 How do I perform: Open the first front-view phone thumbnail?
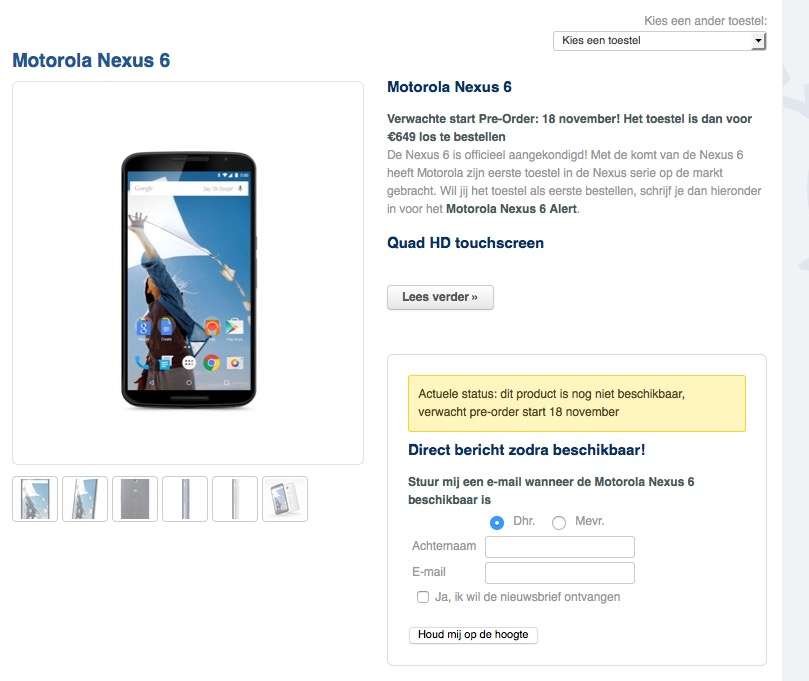click(x=35, y=499)
